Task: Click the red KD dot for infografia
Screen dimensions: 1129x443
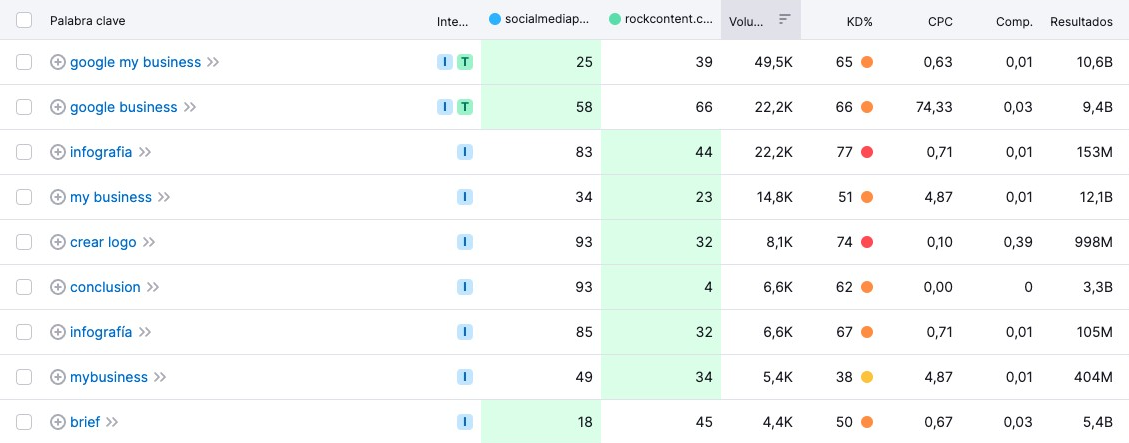Action: coord(867,152)
